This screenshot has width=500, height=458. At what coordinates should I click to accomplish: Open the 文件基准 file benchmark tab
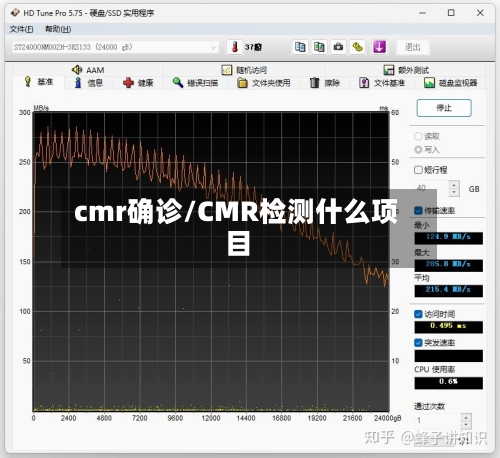pos(382,83)
